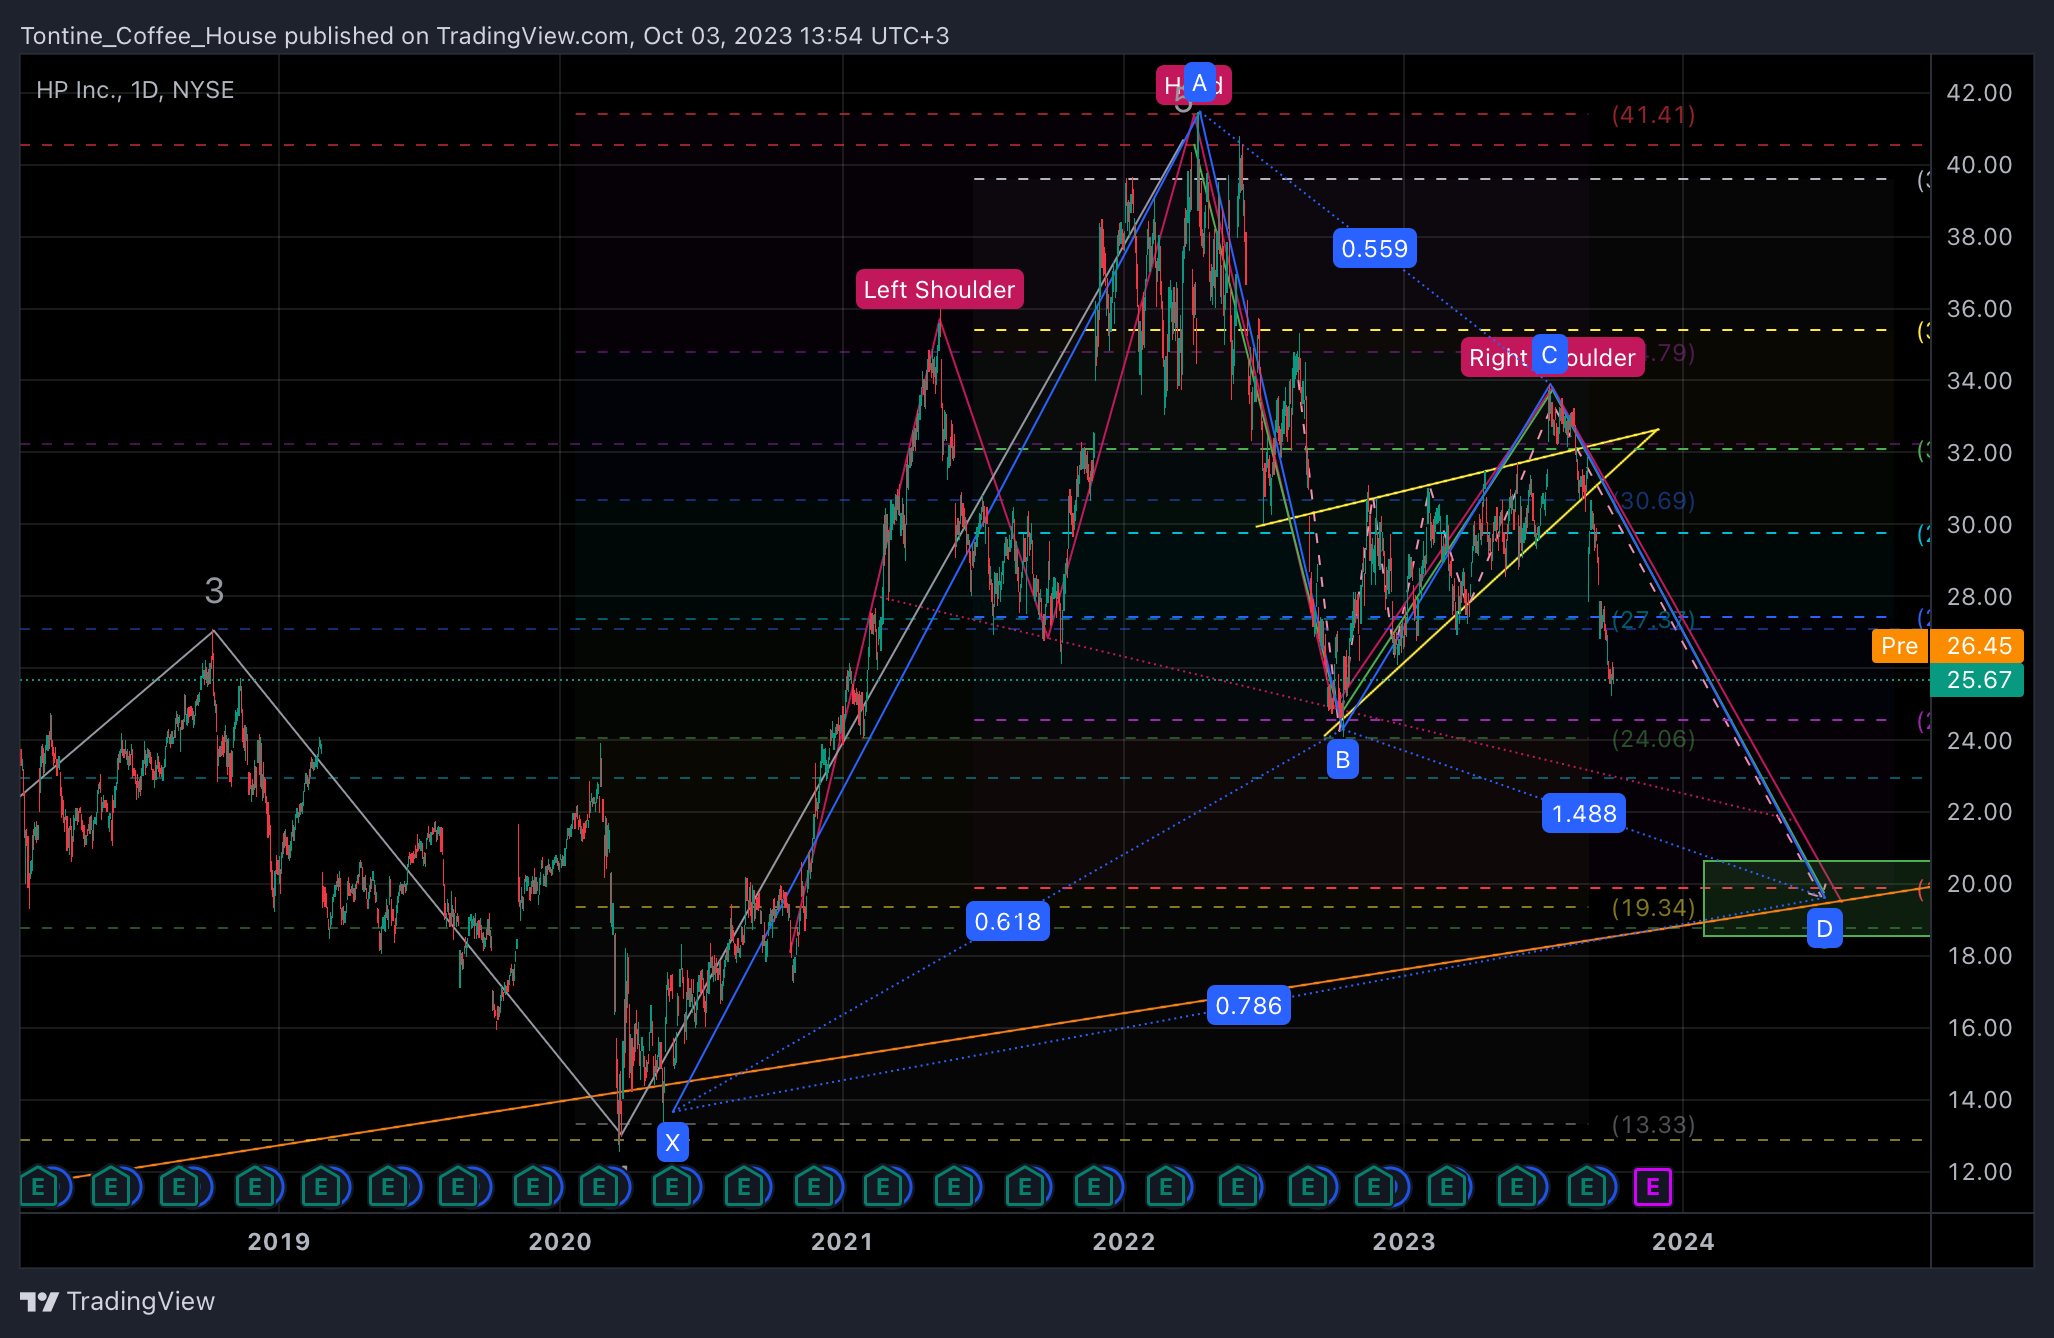Click the blue X point marker
2054x1338 pixels.
tap(672, 1142)
